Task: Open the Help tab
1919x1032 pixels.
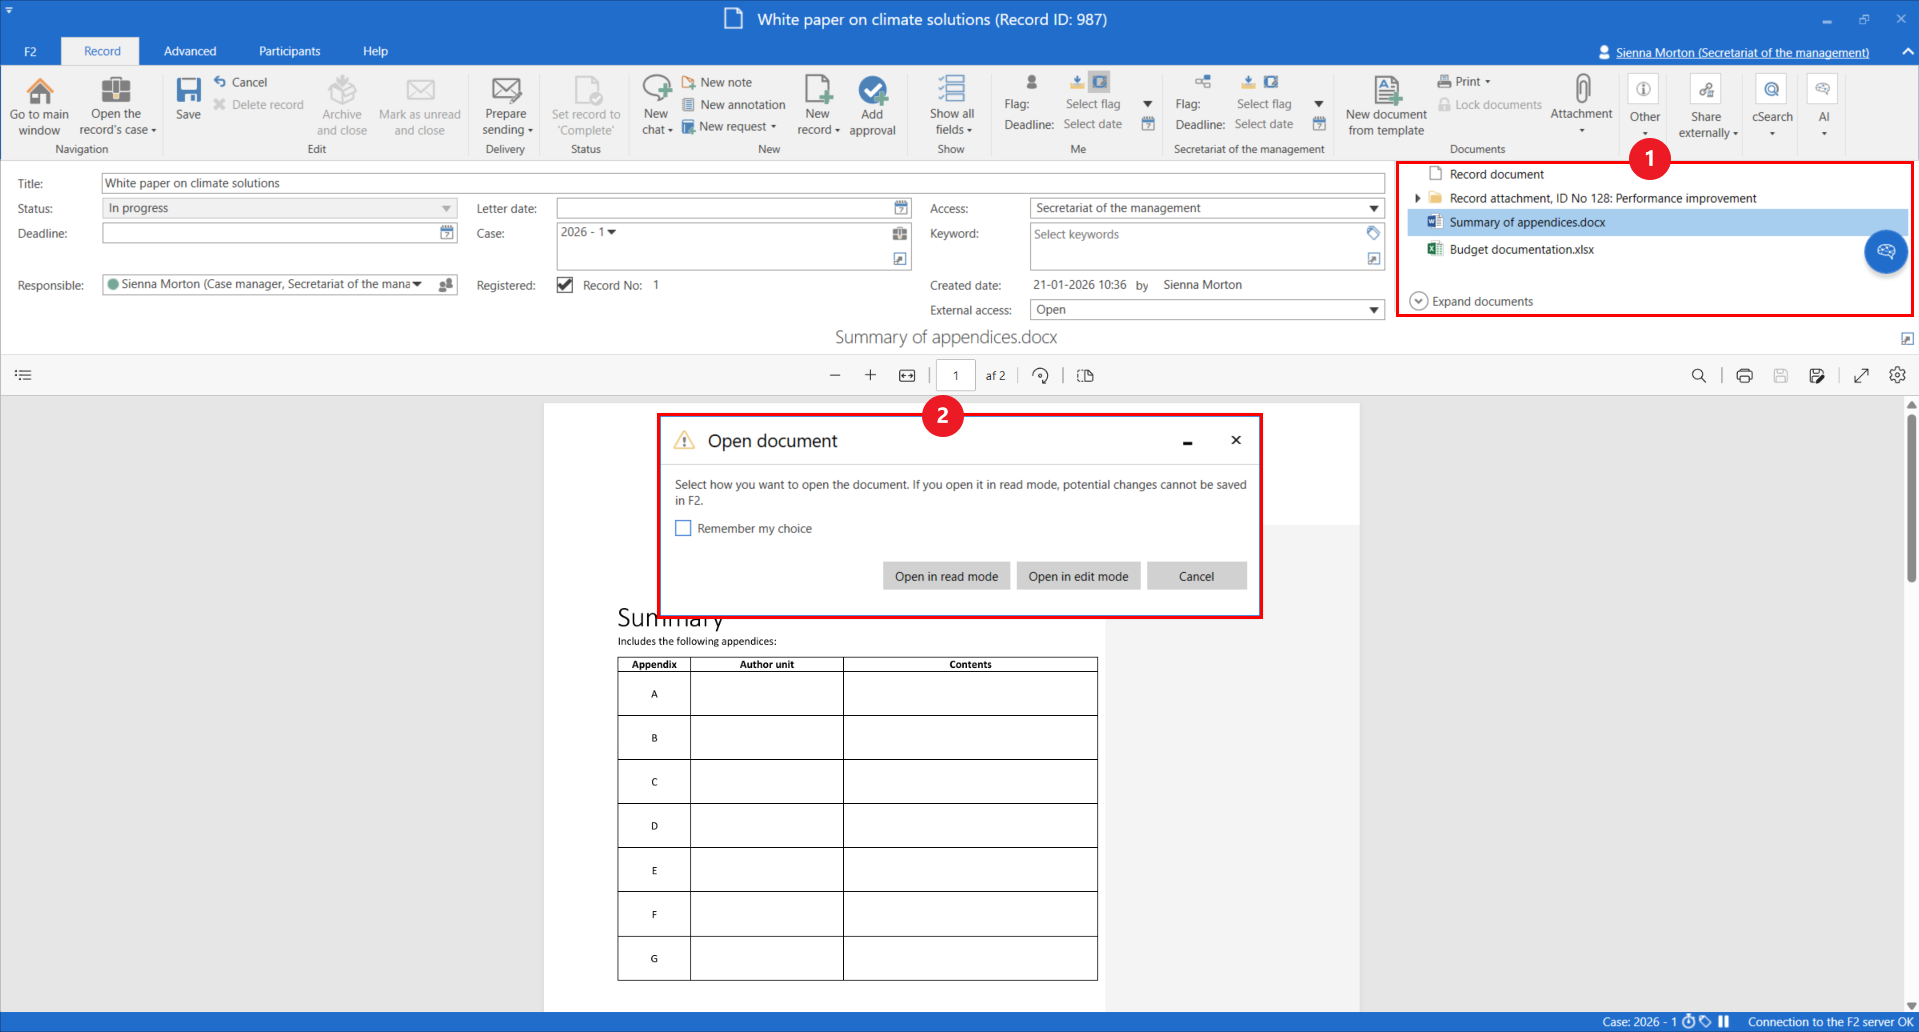Action: pyautogui.click(x=375, y=51)
